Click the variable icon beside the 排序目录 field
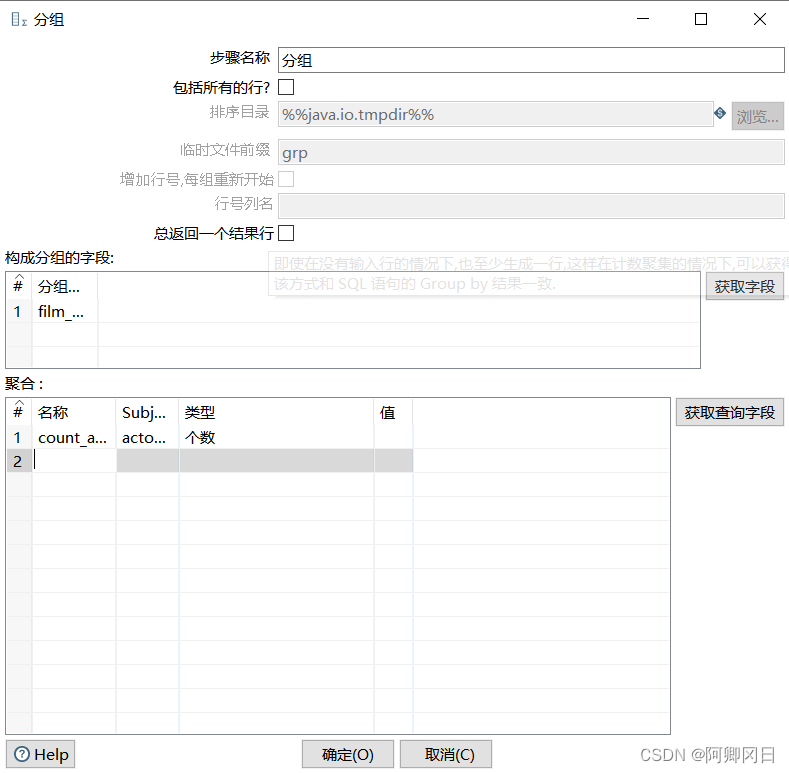 point(720,114)
